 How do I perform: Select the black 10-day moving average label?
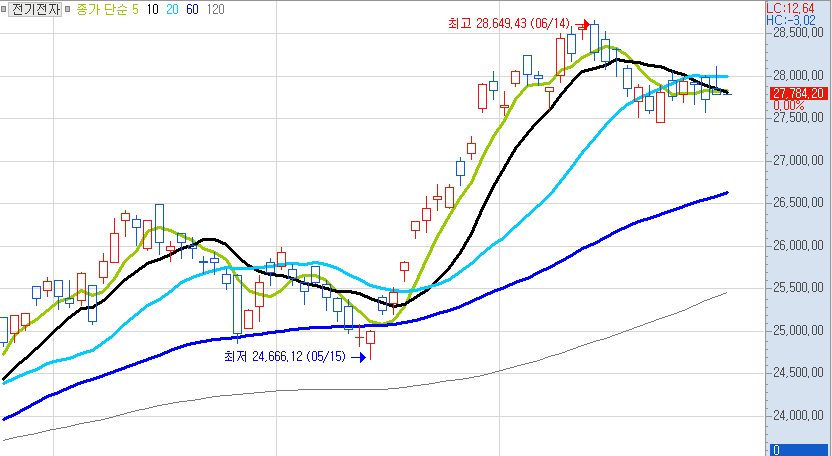pyautogui.click(x=152, y=9)
